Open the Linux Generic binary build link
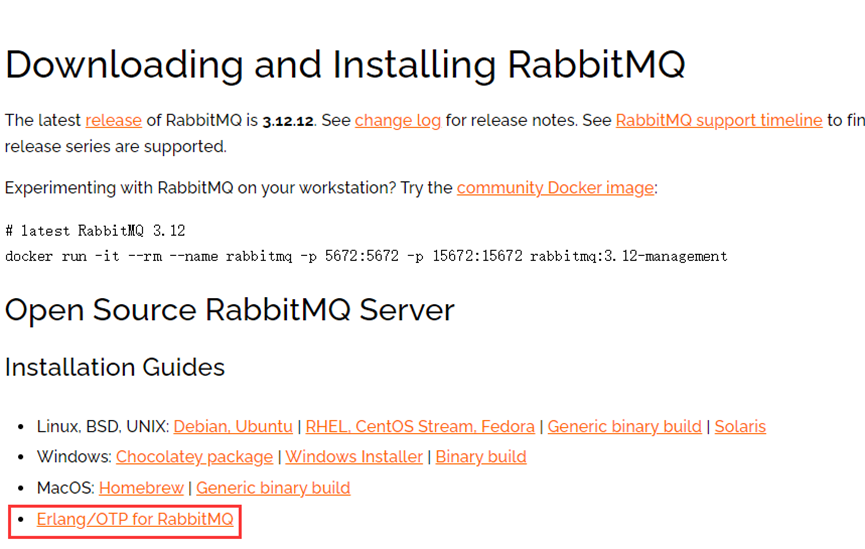Image resolution: width=865 pixels, height=549 pixels. pyautogui.click(x=624, y=427)
